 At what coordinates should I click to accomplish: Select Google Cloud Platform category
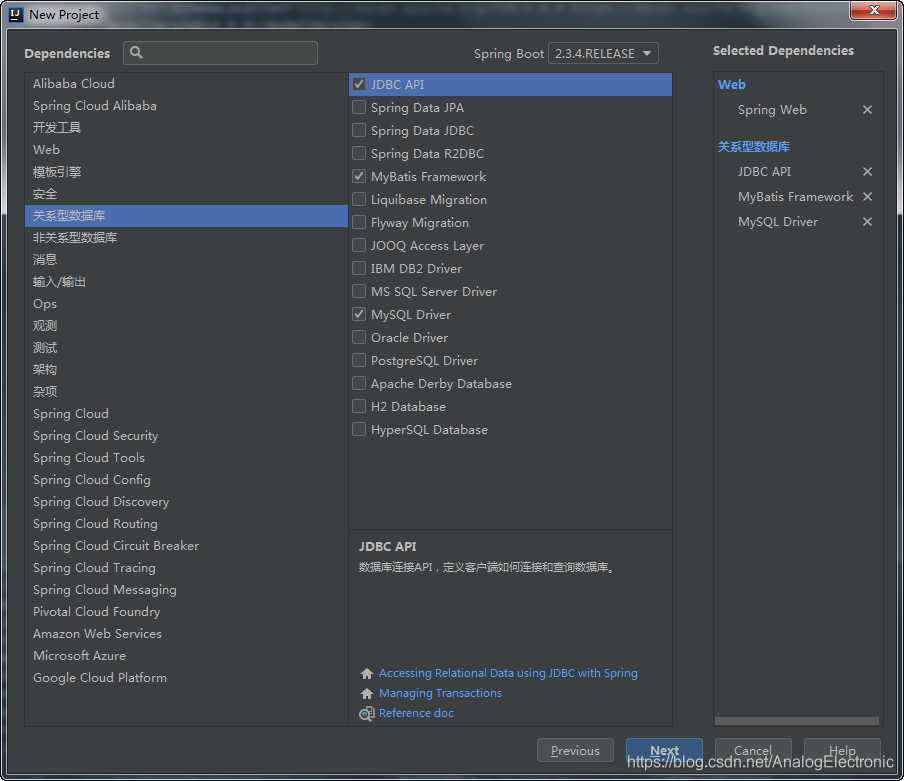pos(186,678)
